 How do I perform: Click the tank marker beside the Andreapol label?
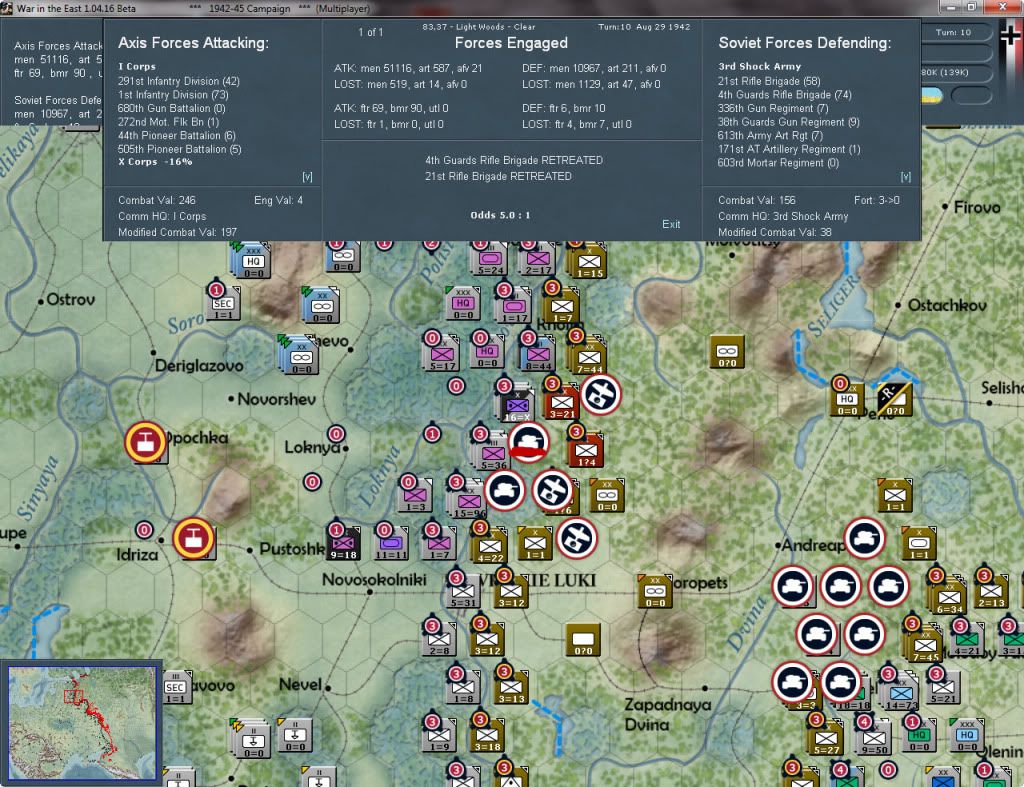tap(865, 538)
